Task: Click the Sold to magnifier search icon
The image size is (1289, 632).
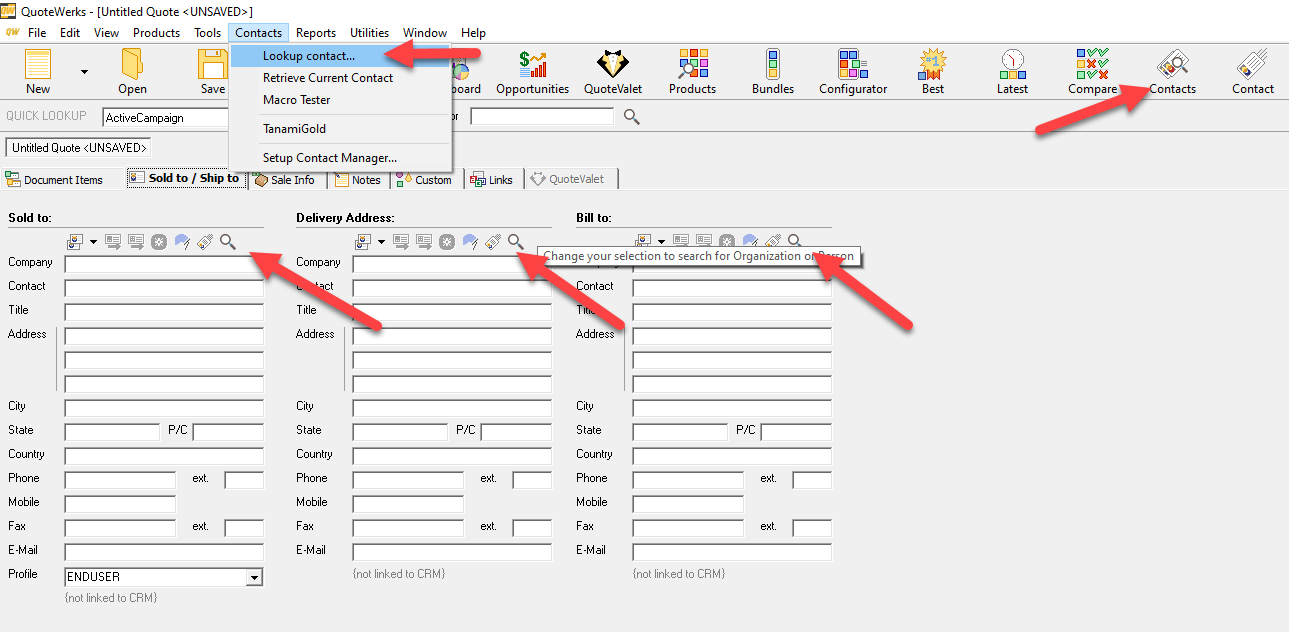Action: click(228, 242)
